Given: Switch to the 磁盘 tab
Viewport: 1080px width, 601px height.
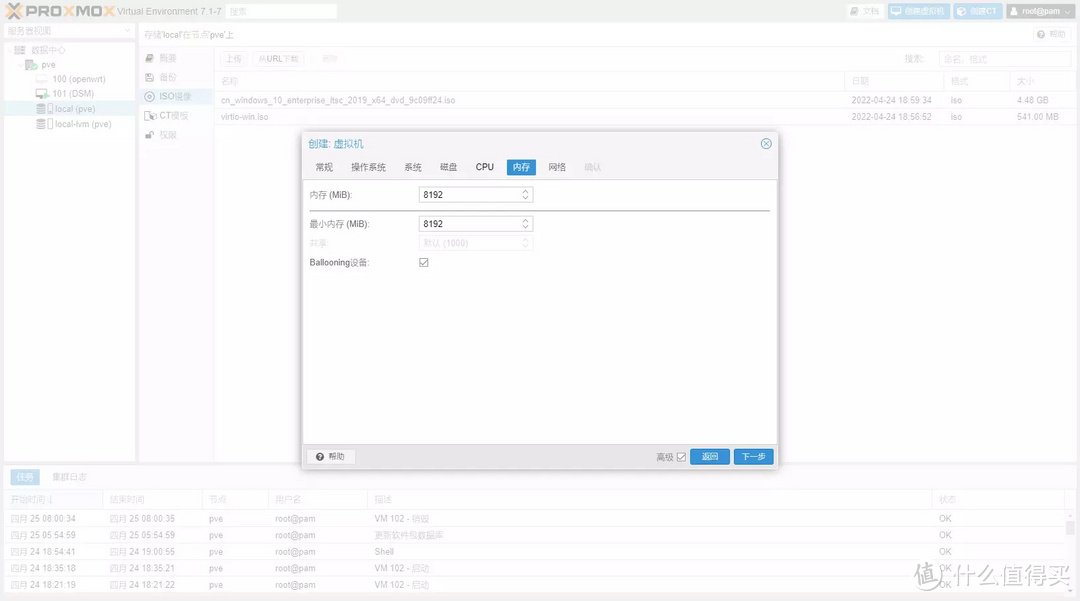Looking at the screenshot, I should pos(448,167).
